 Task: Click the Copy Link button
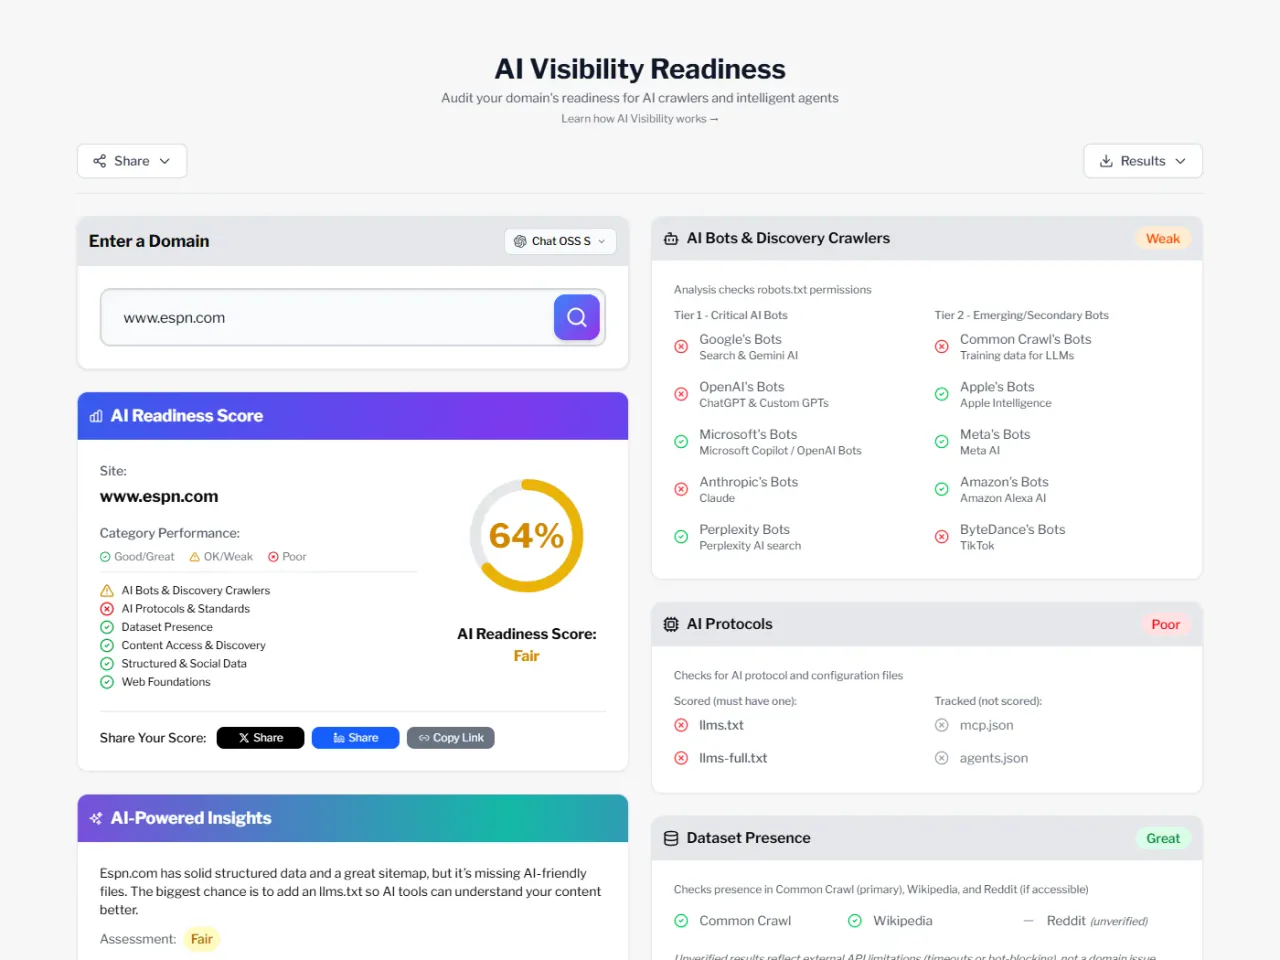(x=451, y=738)
